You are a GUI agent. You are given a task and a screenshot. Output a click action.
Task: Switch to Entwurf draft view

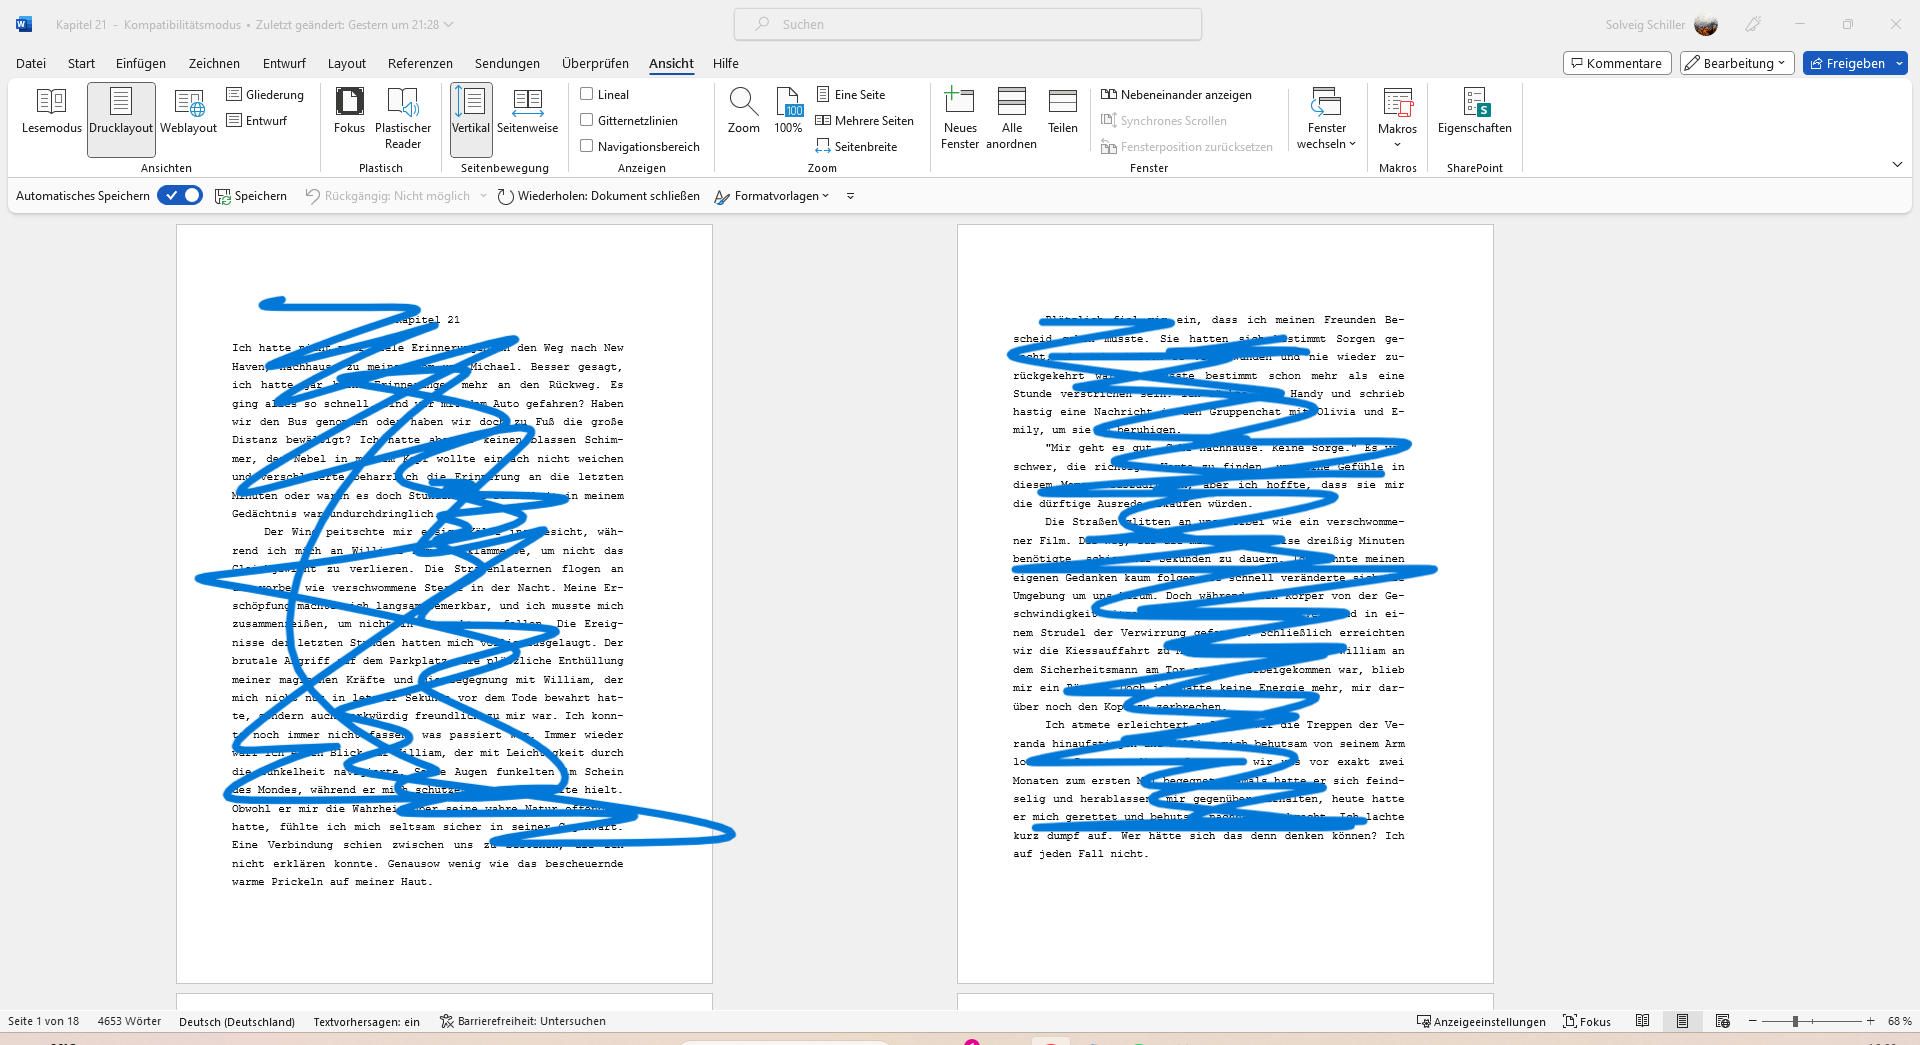[x=257, y=121]
